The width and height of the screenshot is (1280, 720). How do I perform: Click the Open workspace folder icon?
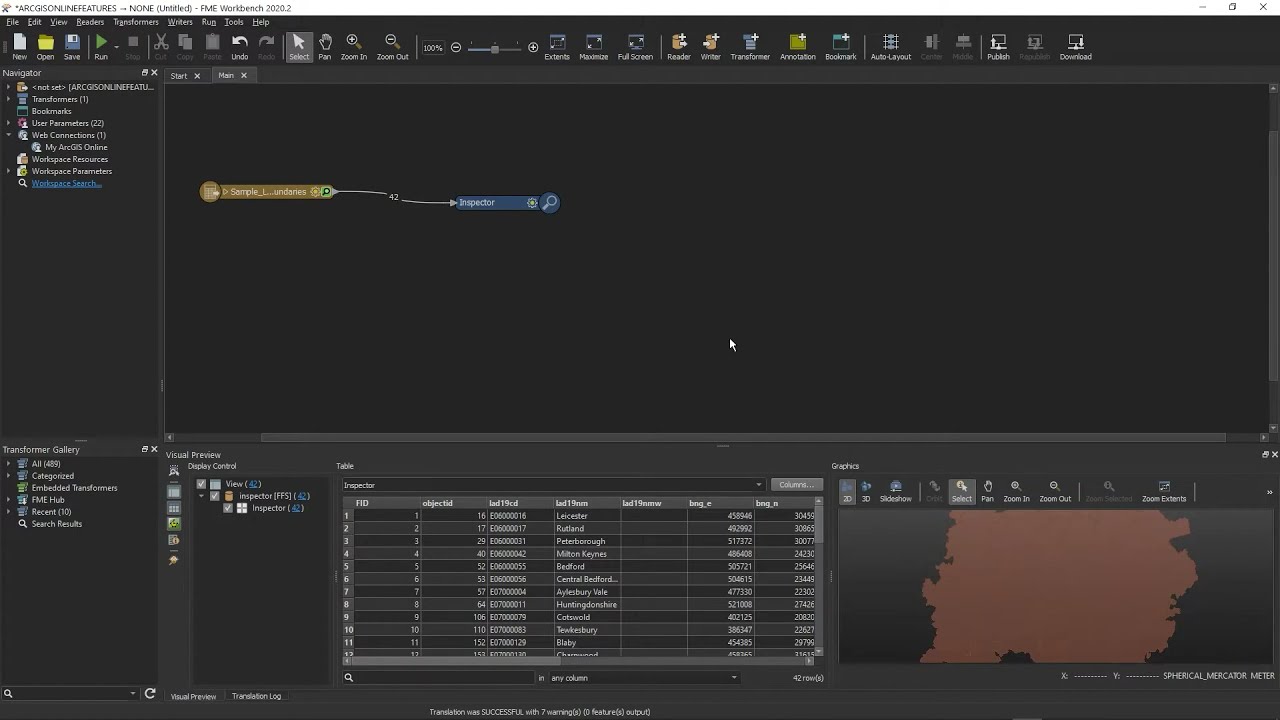(x=46, y=46)
